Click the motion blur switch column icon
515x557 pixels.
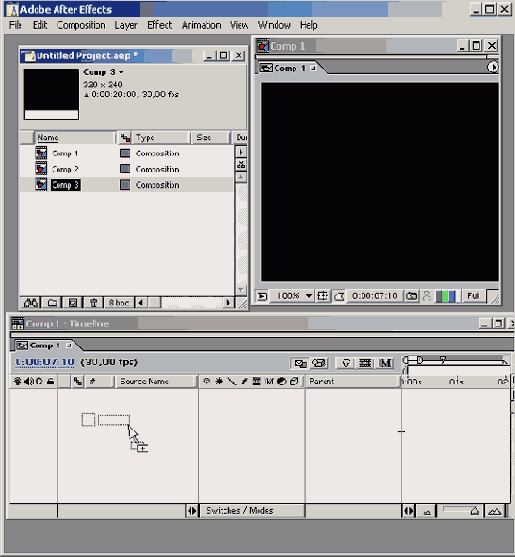click(x=269, y=381)
